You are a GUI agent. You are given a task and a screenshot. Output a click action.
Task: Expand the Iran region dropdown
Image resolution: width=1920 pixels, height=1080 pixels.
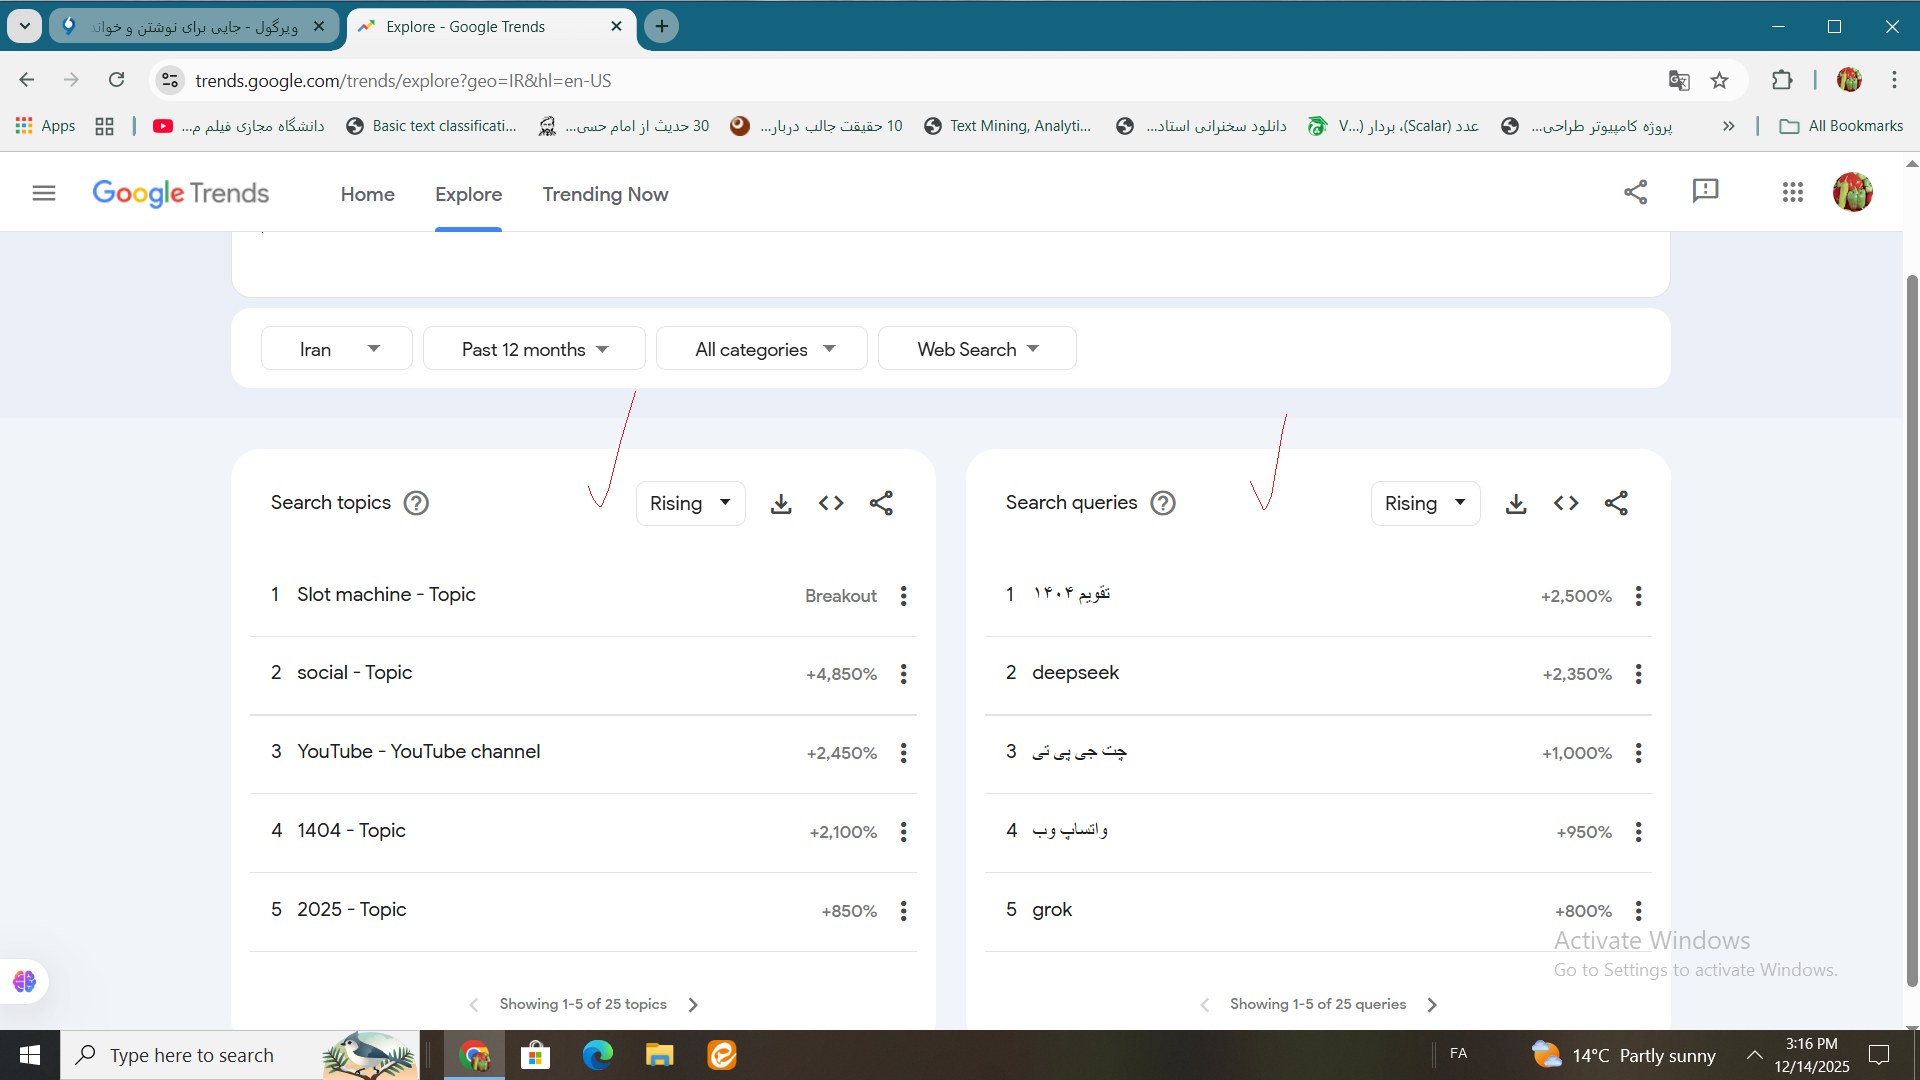tap(337, 349)
